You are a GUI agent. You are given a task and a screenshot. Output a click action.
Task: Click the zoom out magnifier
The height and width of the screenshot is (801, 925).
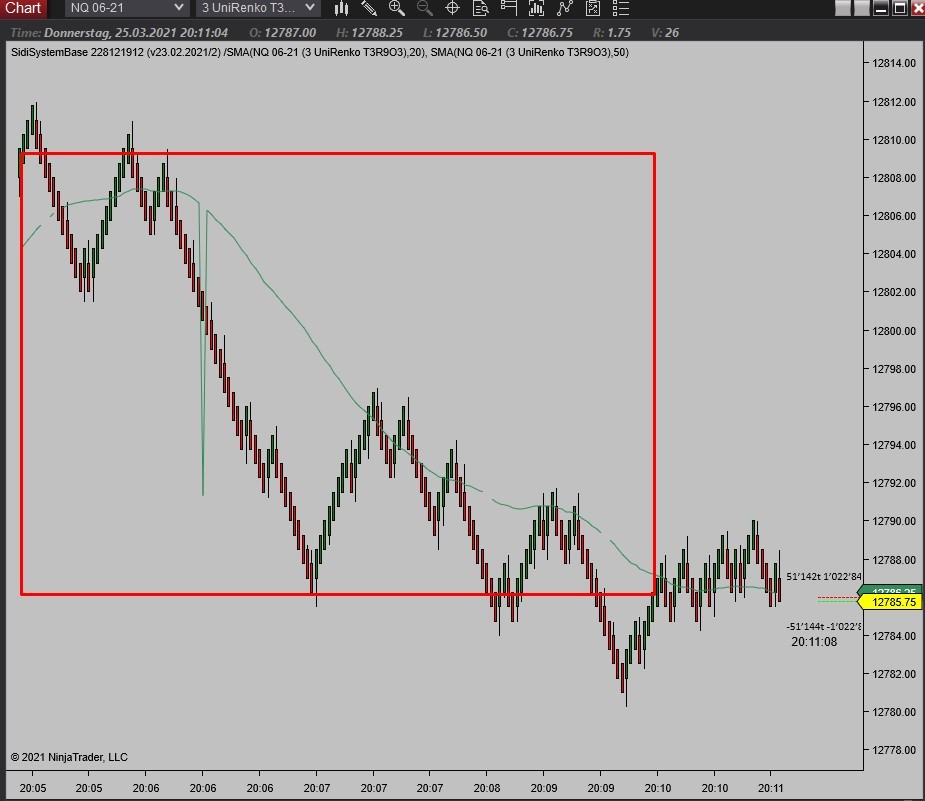(x=424, y=8)
